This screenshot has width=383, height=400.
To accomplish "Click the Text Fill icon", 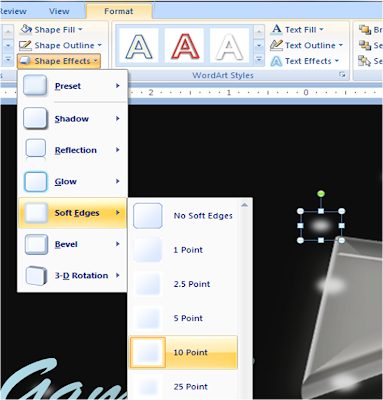I will 276,30.
